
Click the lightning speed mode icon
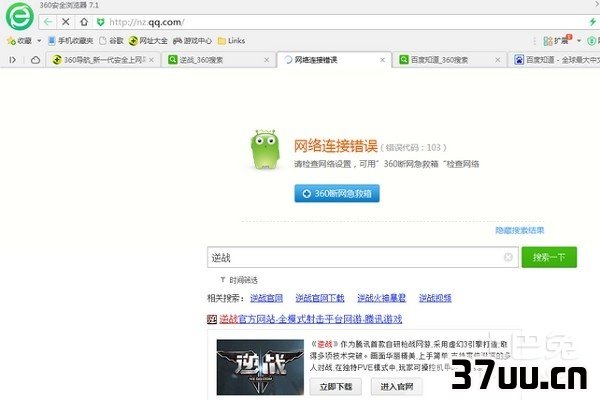point(593,22)
